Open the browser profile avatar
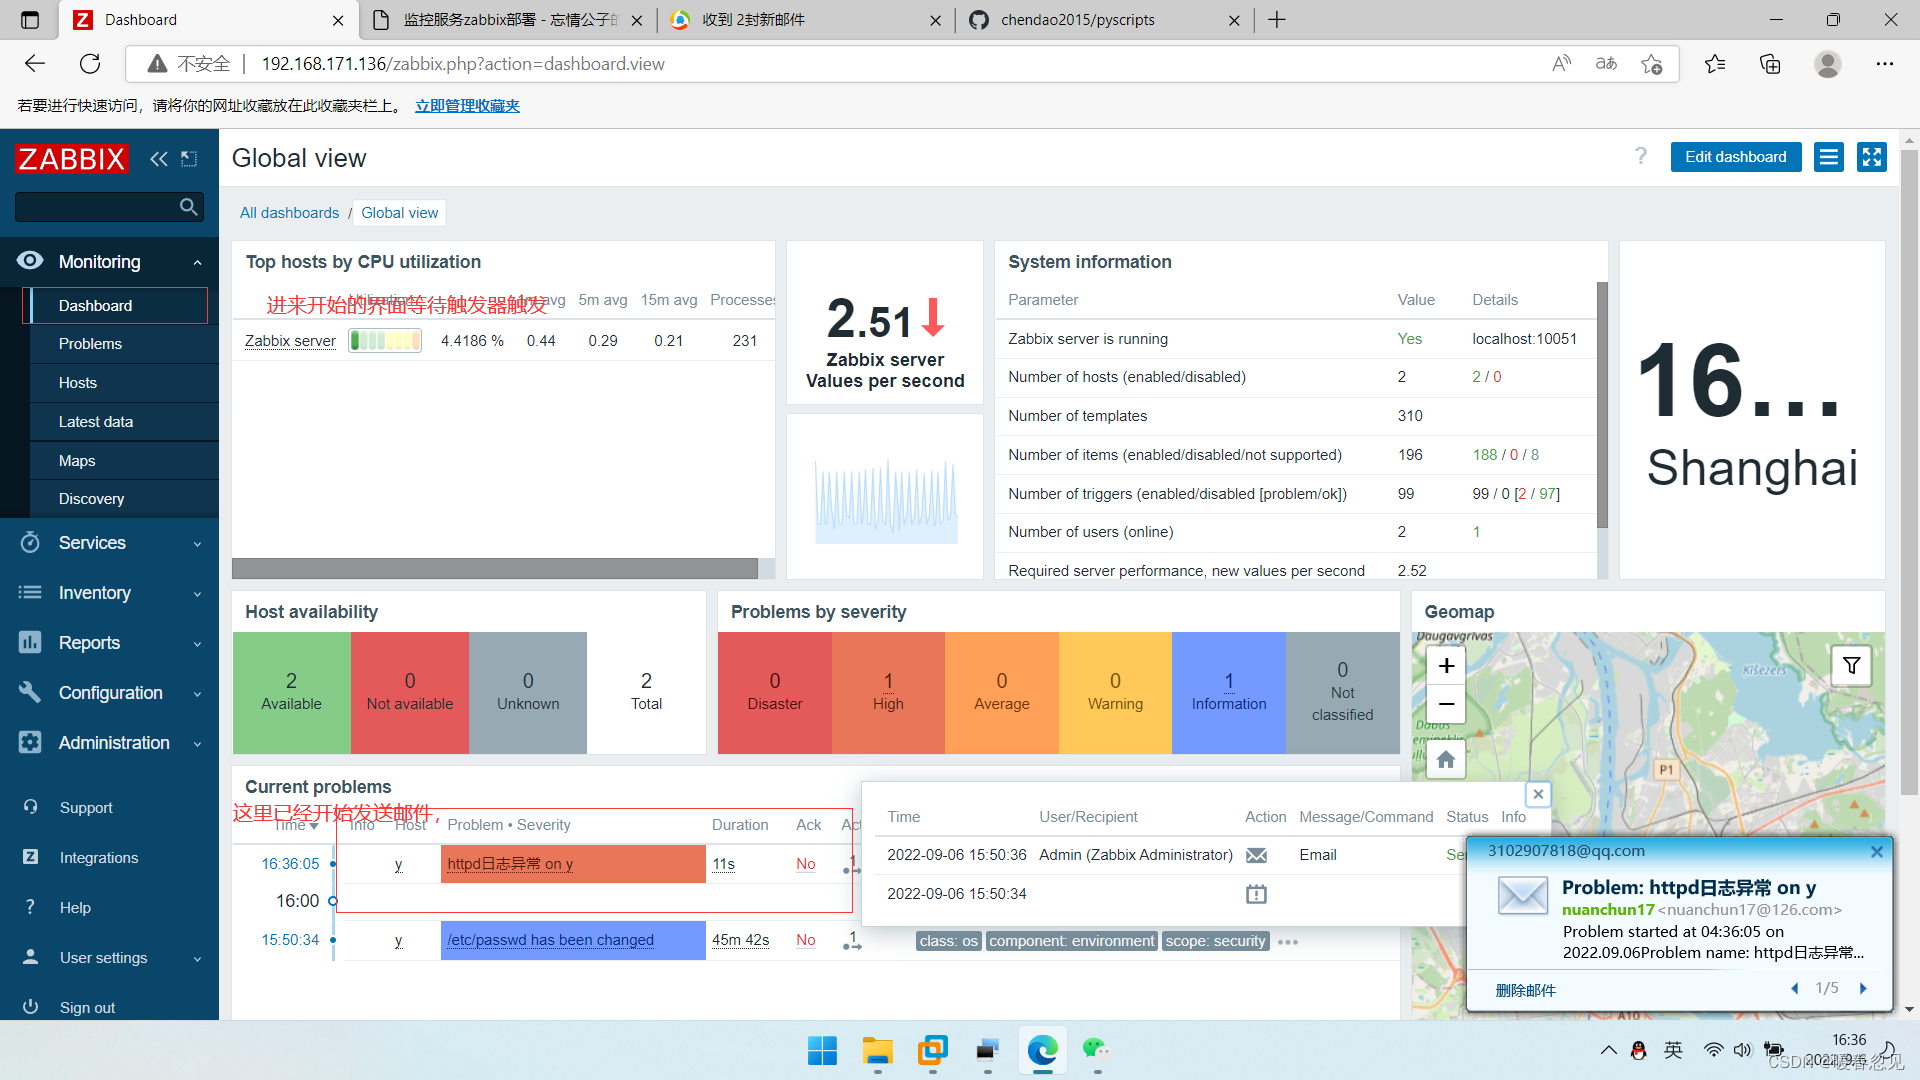The width and height of the screenshot is (1920, 1080). click(x=1828, y=64)
